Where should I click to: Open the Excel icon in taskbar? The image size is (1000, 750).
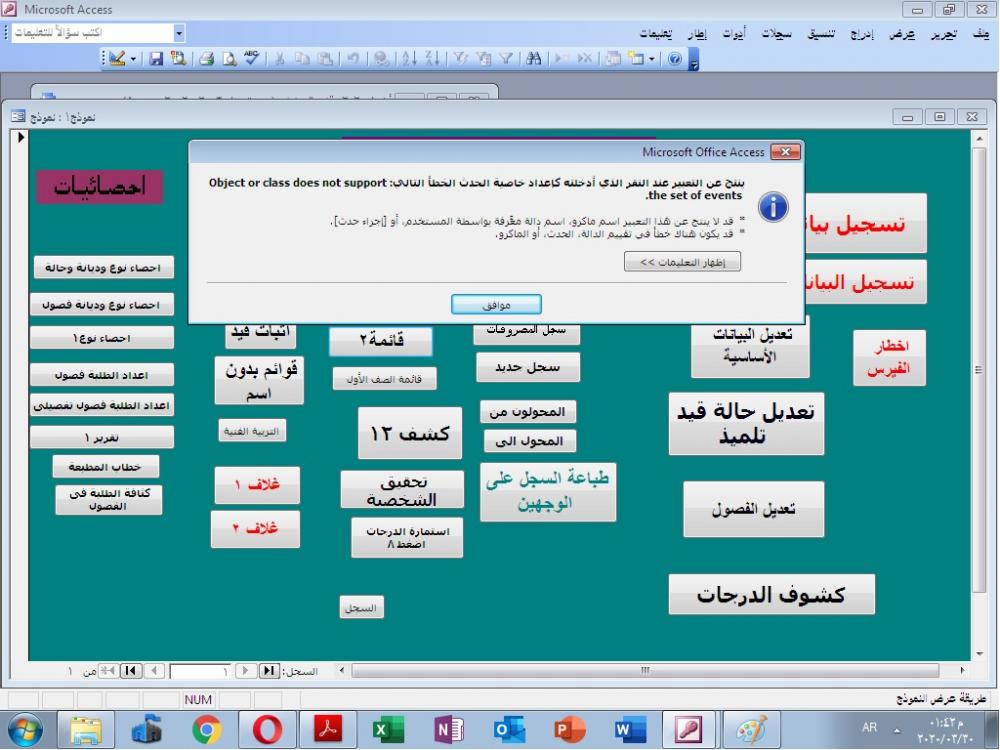pos(388,729)
